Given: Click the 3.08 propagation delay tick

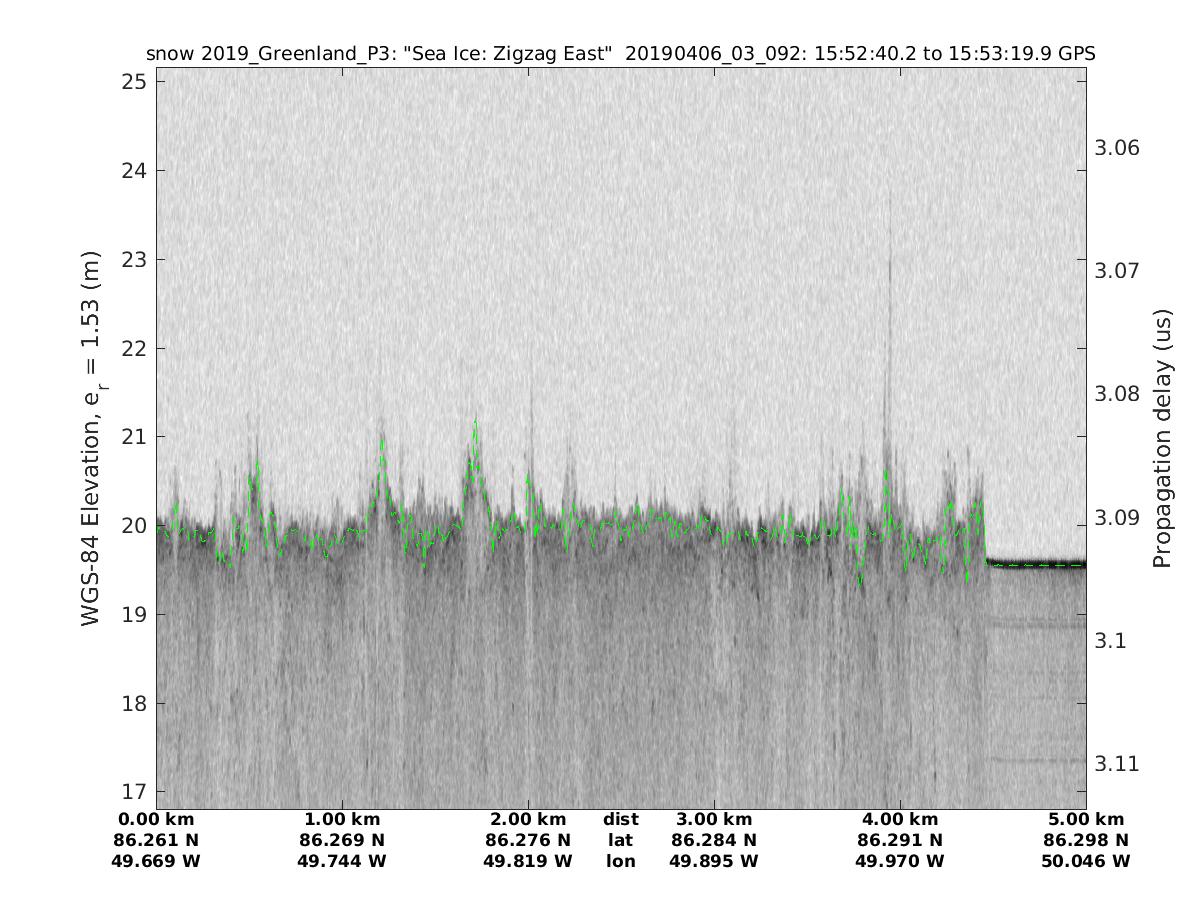Looking at the screenshot, I should pos(1117,394).
